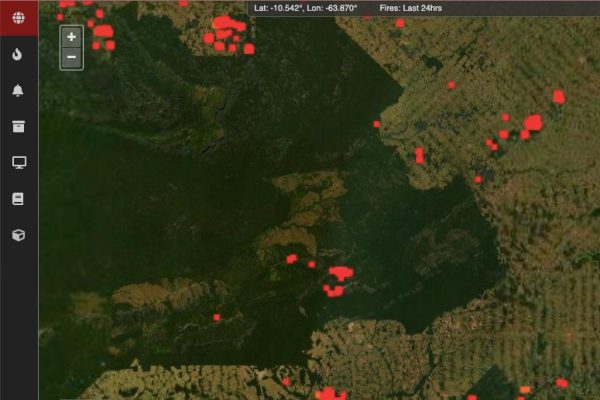Zoom out with the minus button

click(x=72, y=57)
